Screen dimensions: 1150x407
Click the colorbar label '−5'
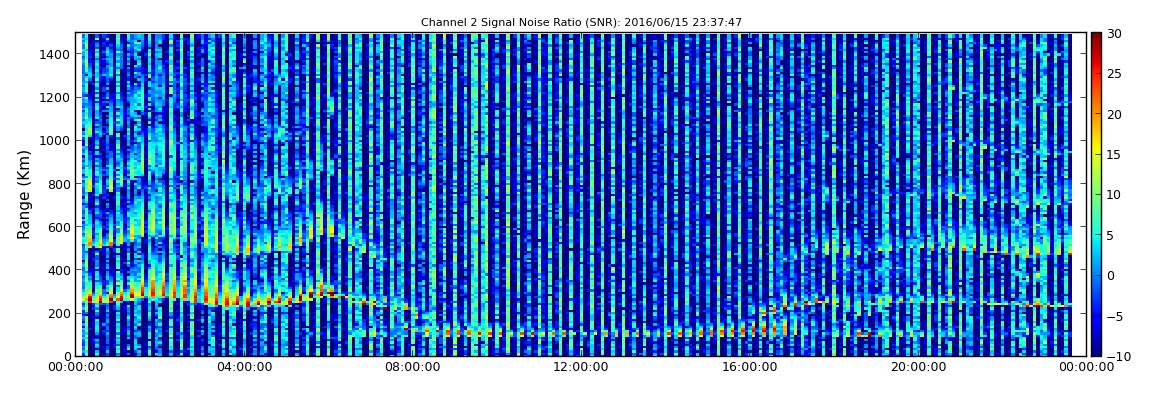point(1114,316)
